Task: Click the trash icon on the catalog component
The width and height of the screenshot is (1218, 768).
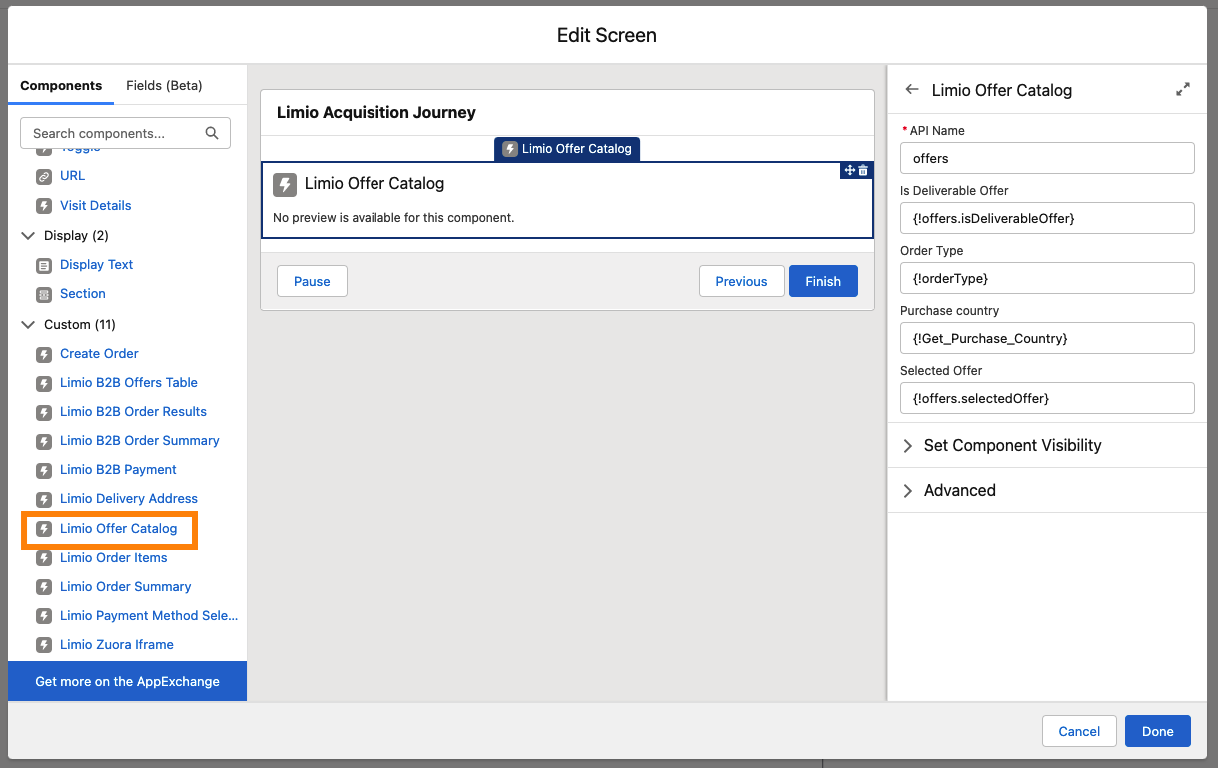Action: coord(863,171)
